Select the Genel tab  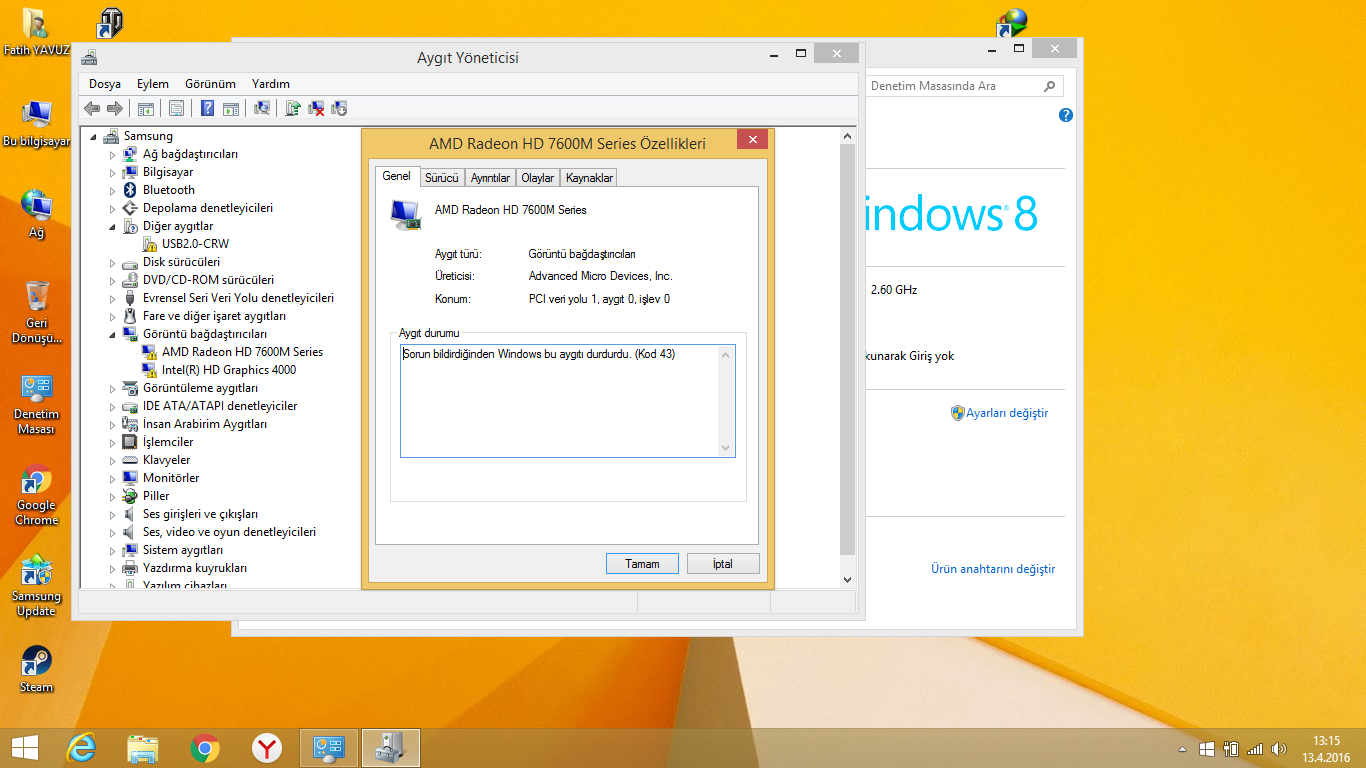pyautogui.click(x=397, y=176)
